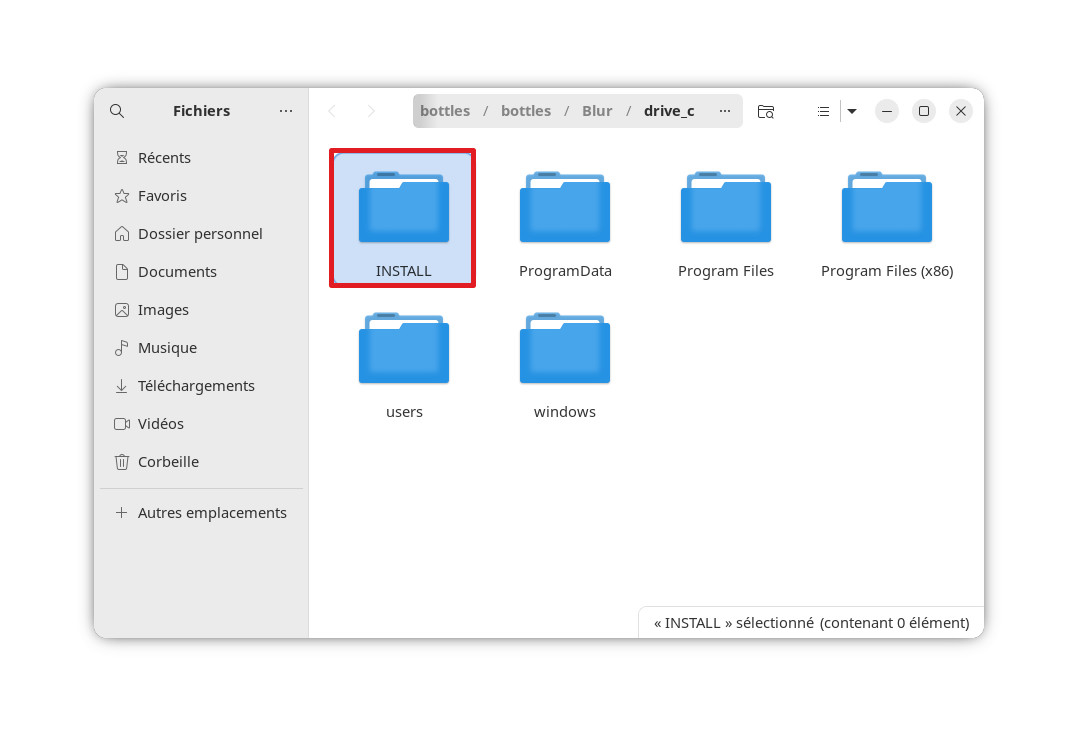Image resolution: width=1078 pixels, height=738 pixels.
Task: Open Dossier personnel from the sidebar
Action: 200,234
